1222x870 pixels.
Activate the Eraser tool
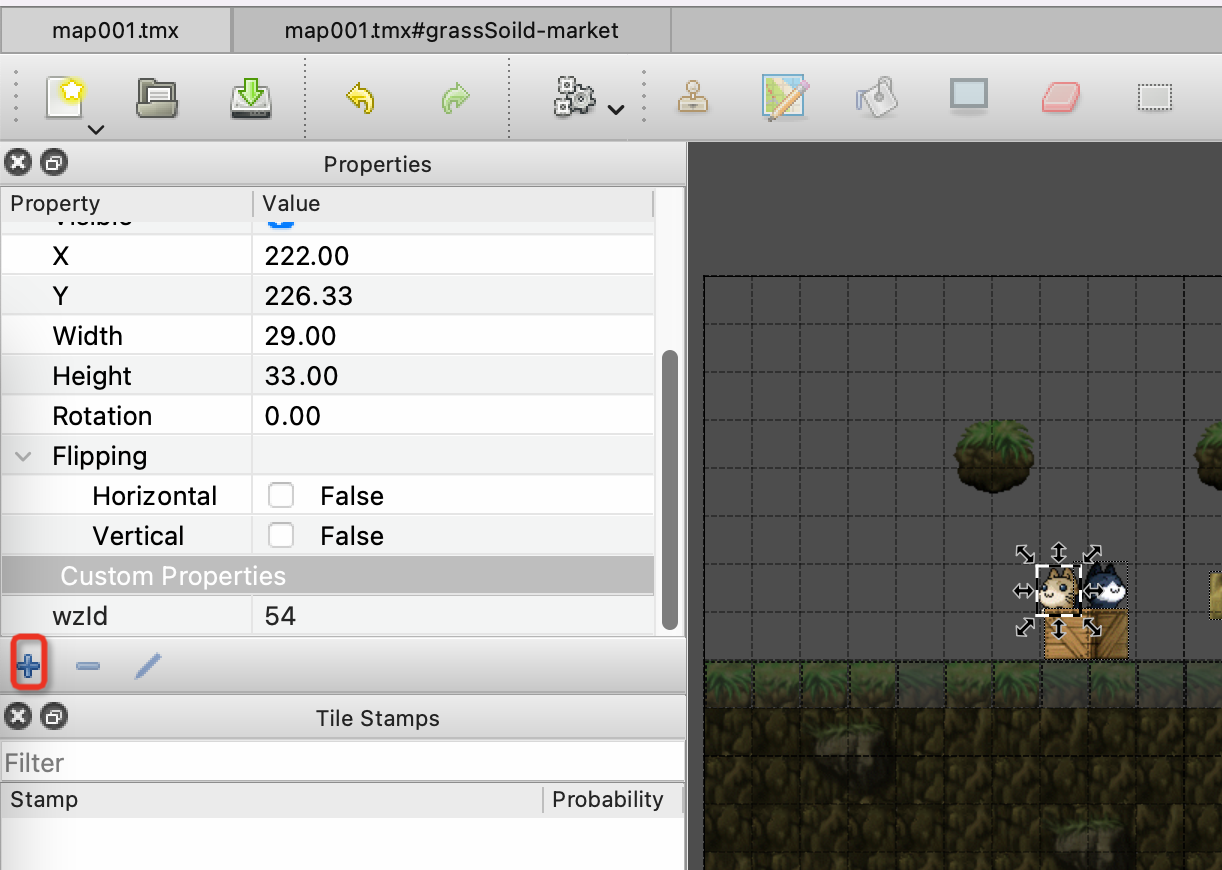pyautogui.click(x=1060, y=97)
